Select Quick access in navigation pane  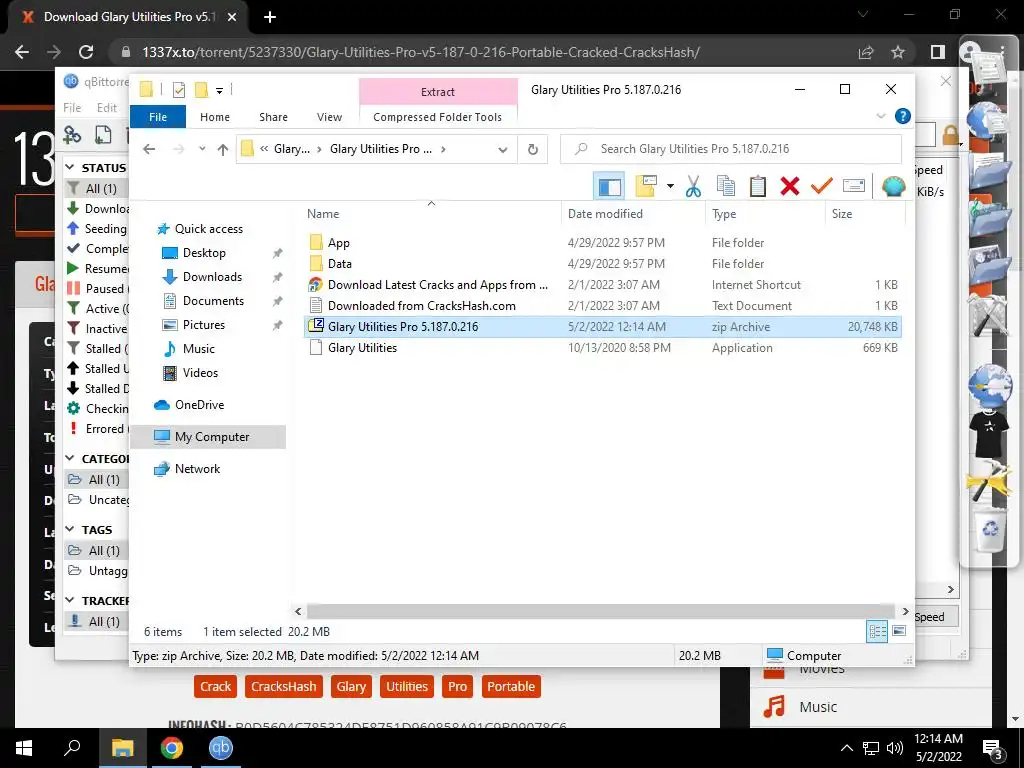pyautogui.click(x=208, y=229)
